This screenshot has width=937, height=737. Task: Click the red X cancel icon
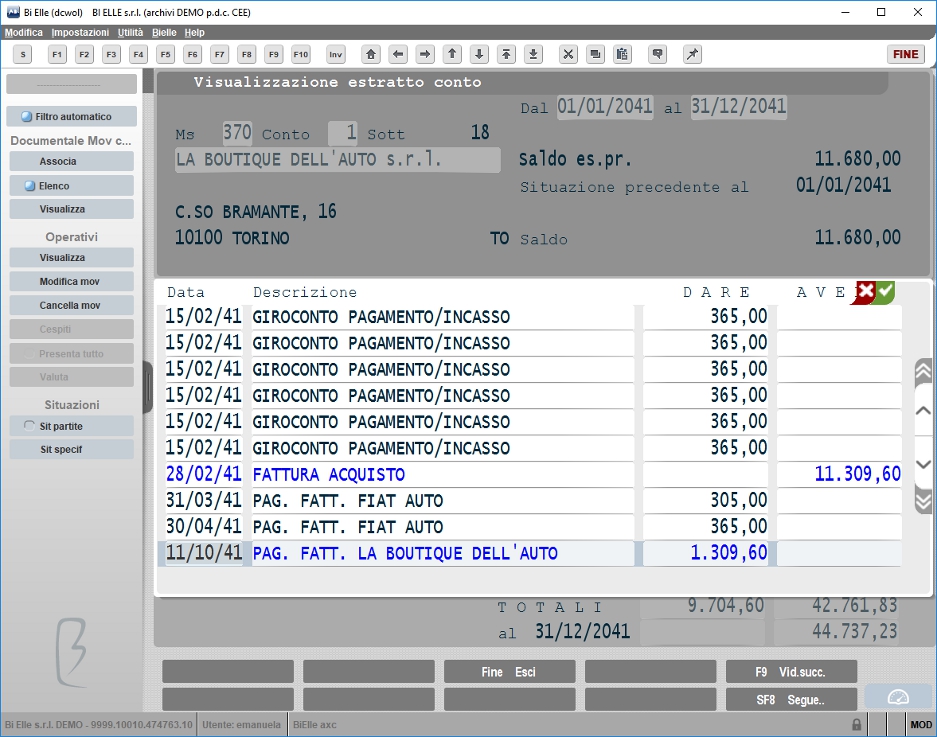(x=865, y=292)
